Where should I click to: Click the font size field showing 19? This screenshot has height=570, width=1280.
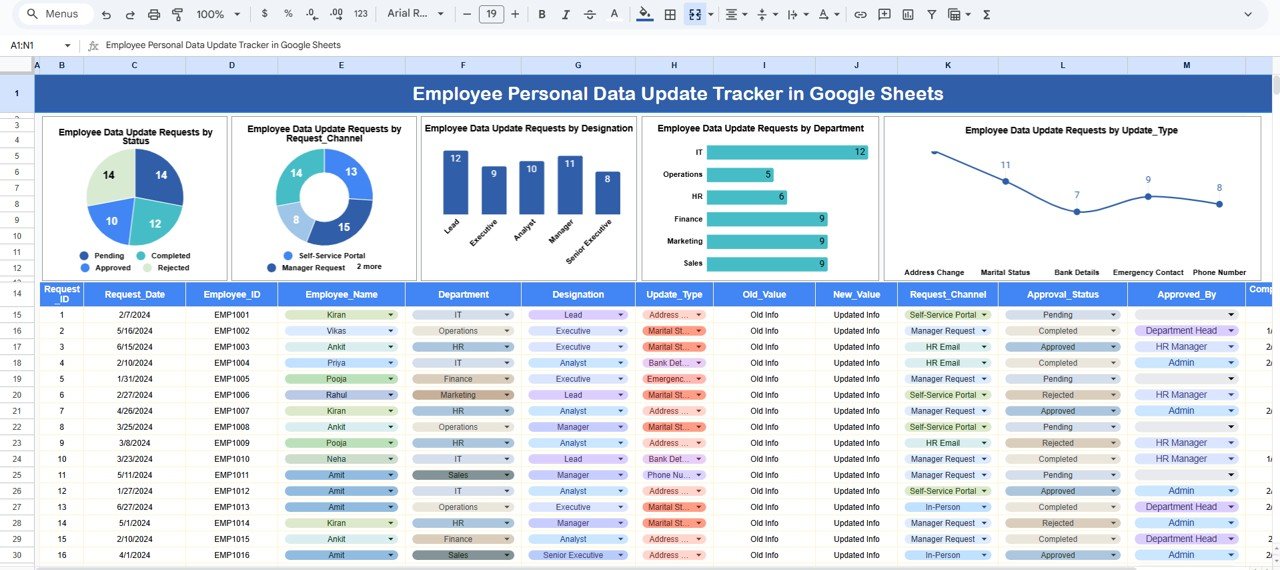tap(491, 15)
